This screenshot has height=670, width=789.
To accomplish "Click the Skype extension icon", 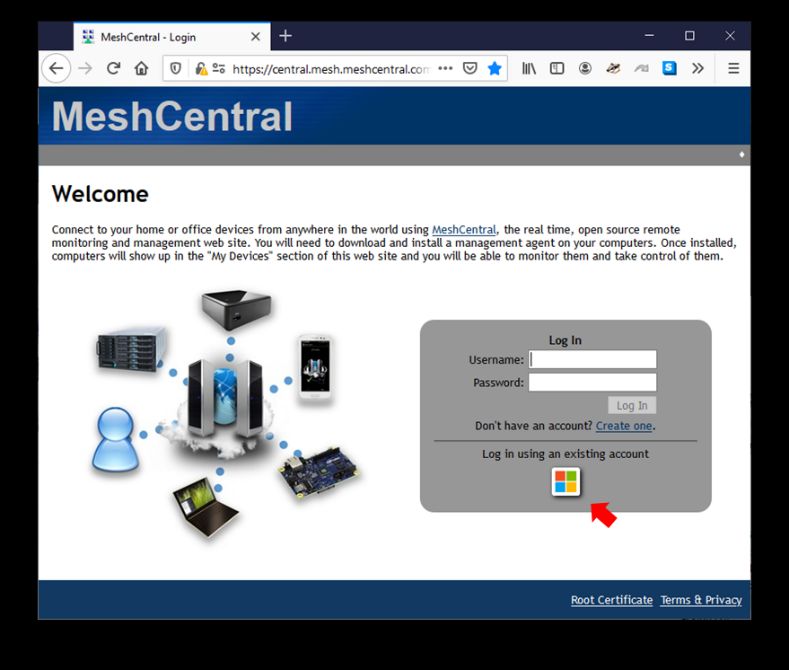I will [x=669, y=69].
